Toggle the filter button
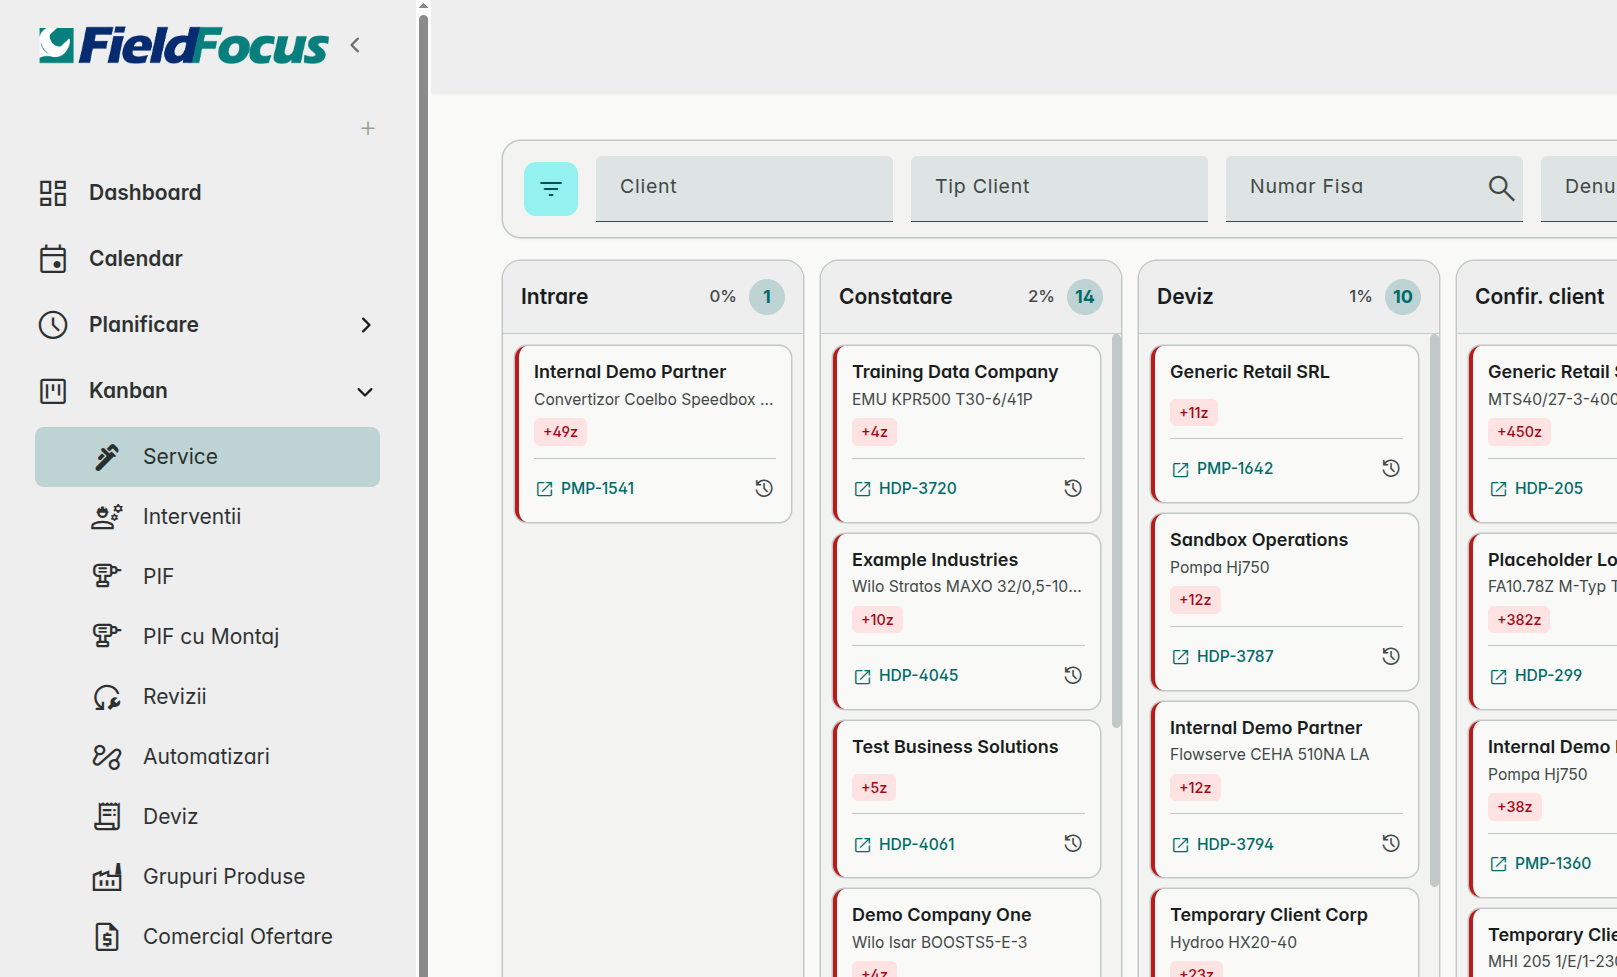 pos(551,189)
